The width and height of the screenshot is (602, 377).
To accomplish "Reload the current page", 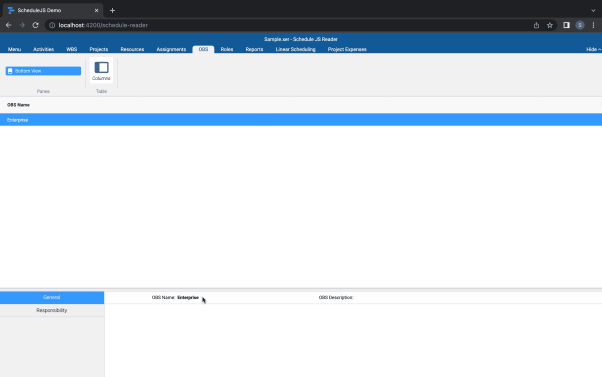I will click(35, 25).
